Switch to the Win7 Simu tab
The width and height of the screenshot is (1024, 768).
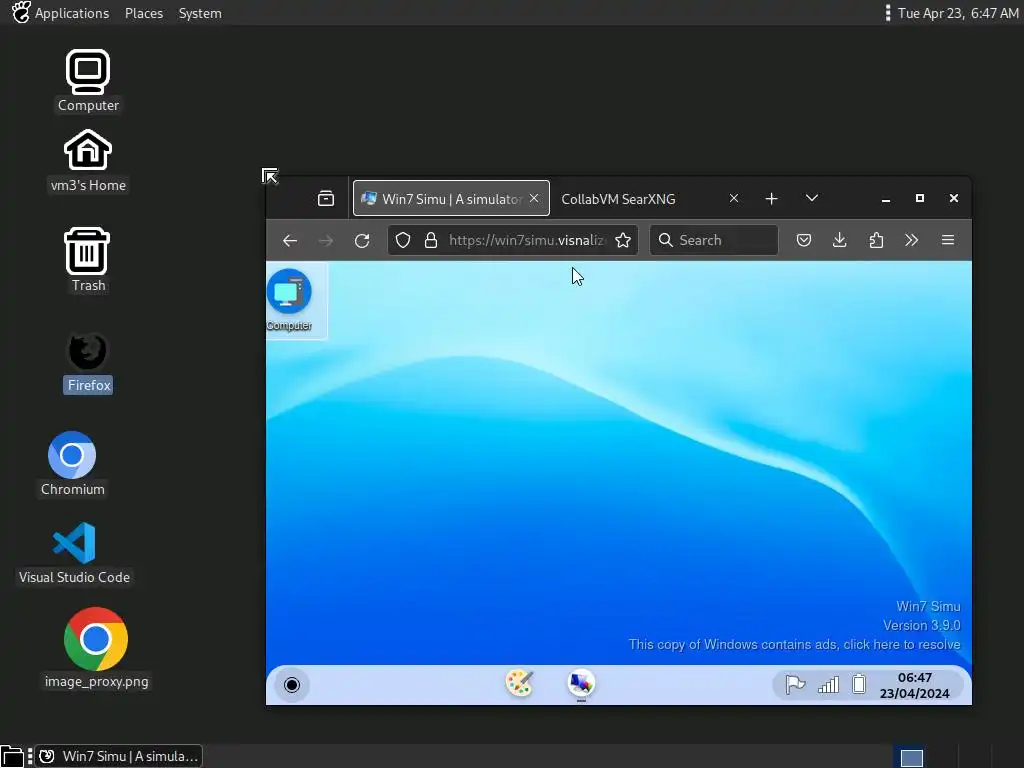pyautogui.click(x=451, y=199)
